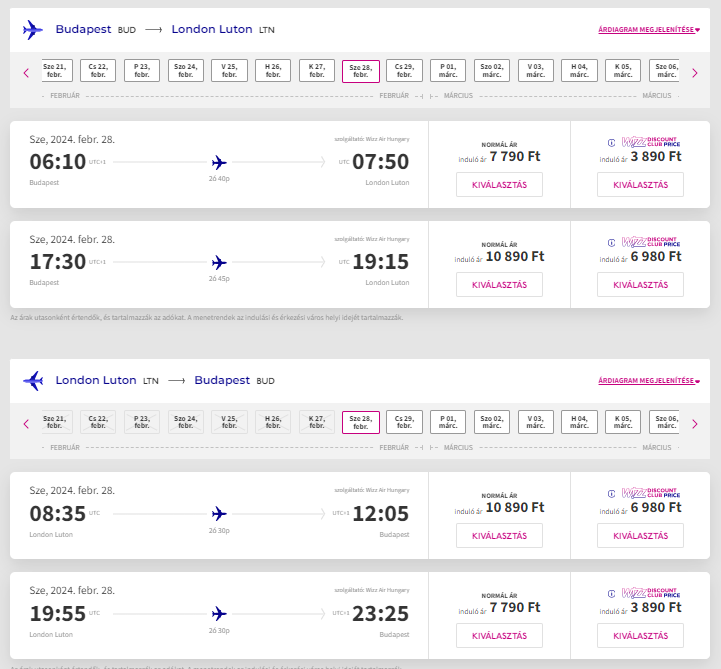Choose discount club 3 890 Ft for 19:55 flight
Screen dimensions: 721x669
coord(640,636)
